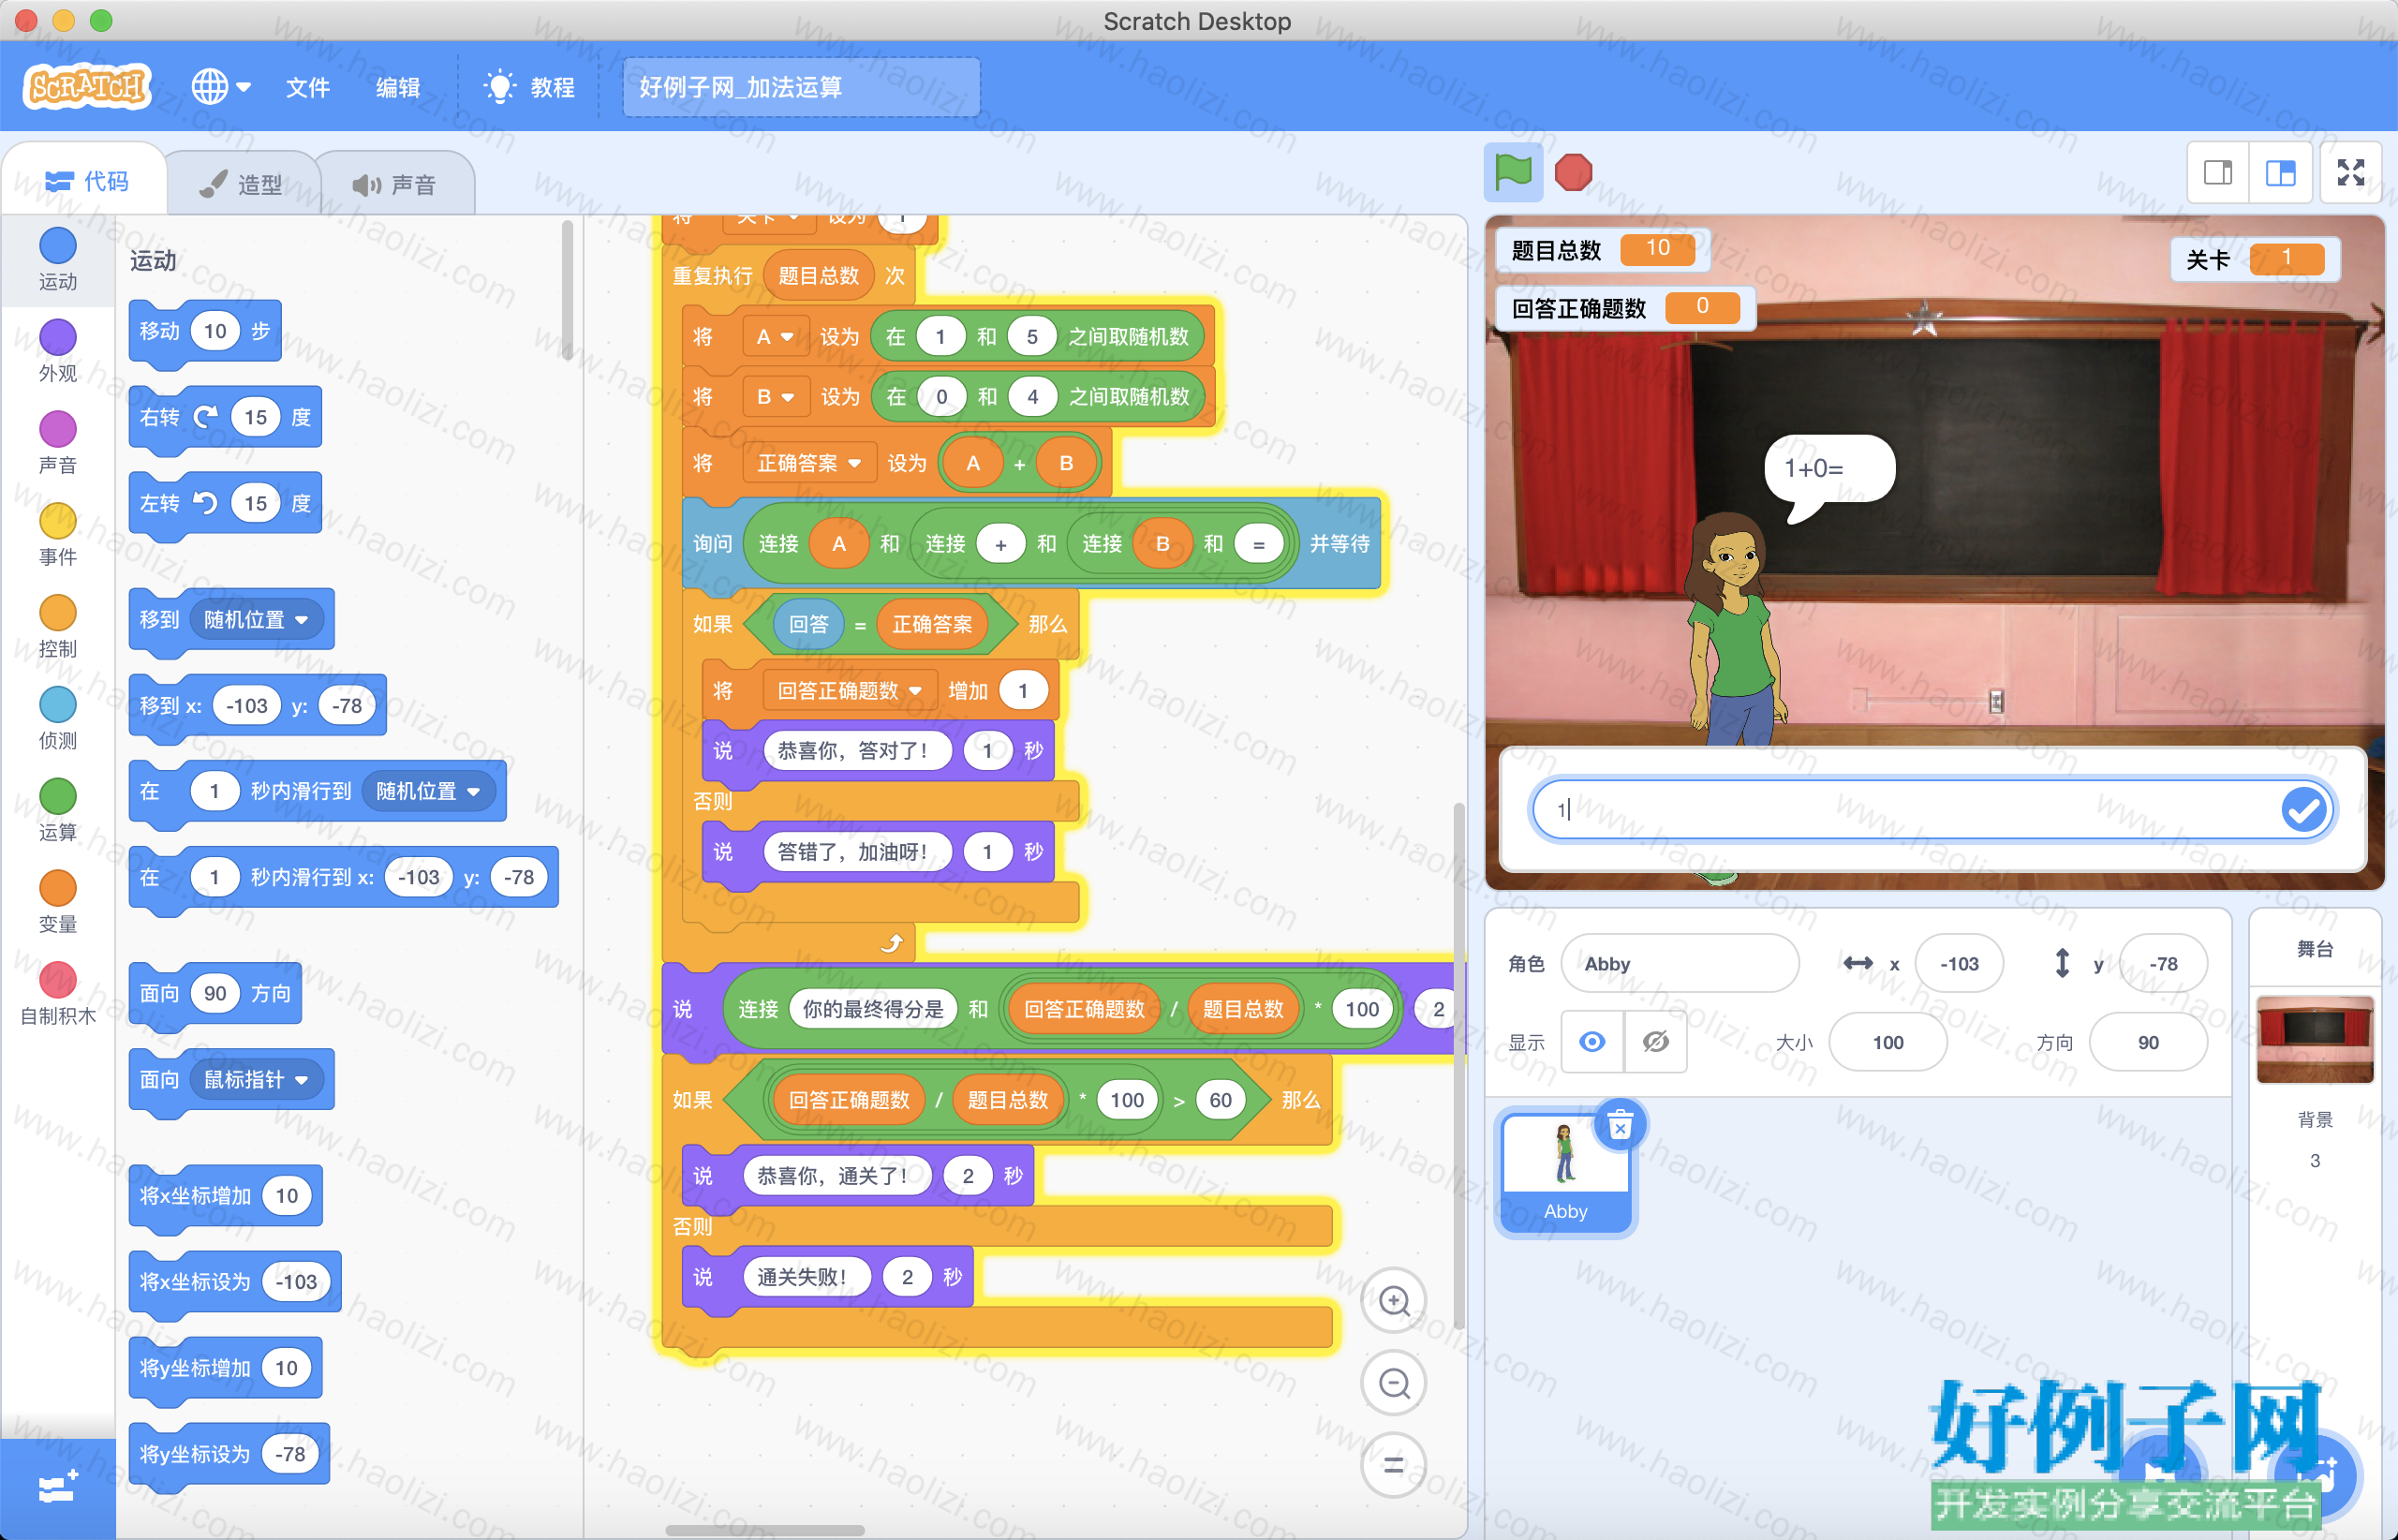Enter full screen stage mode
2398x1540 pixels.
2351,173
